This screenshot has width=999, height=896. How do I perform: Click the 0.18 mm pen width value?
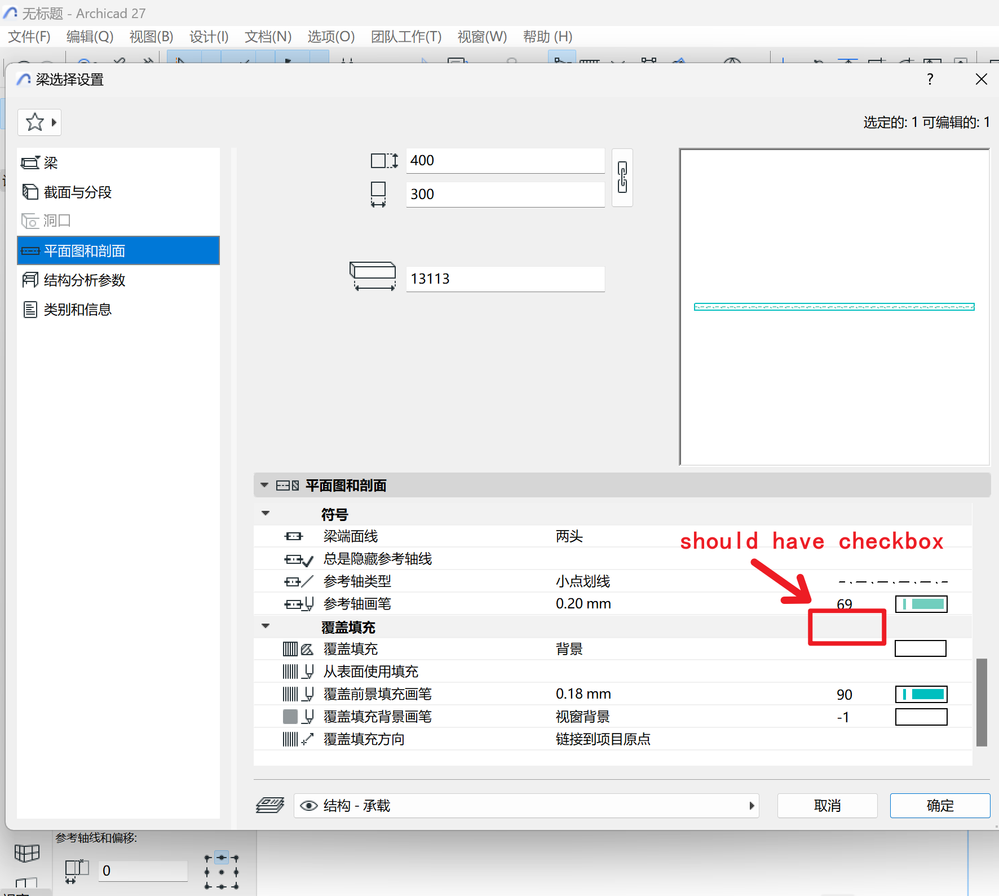point(583,694)
